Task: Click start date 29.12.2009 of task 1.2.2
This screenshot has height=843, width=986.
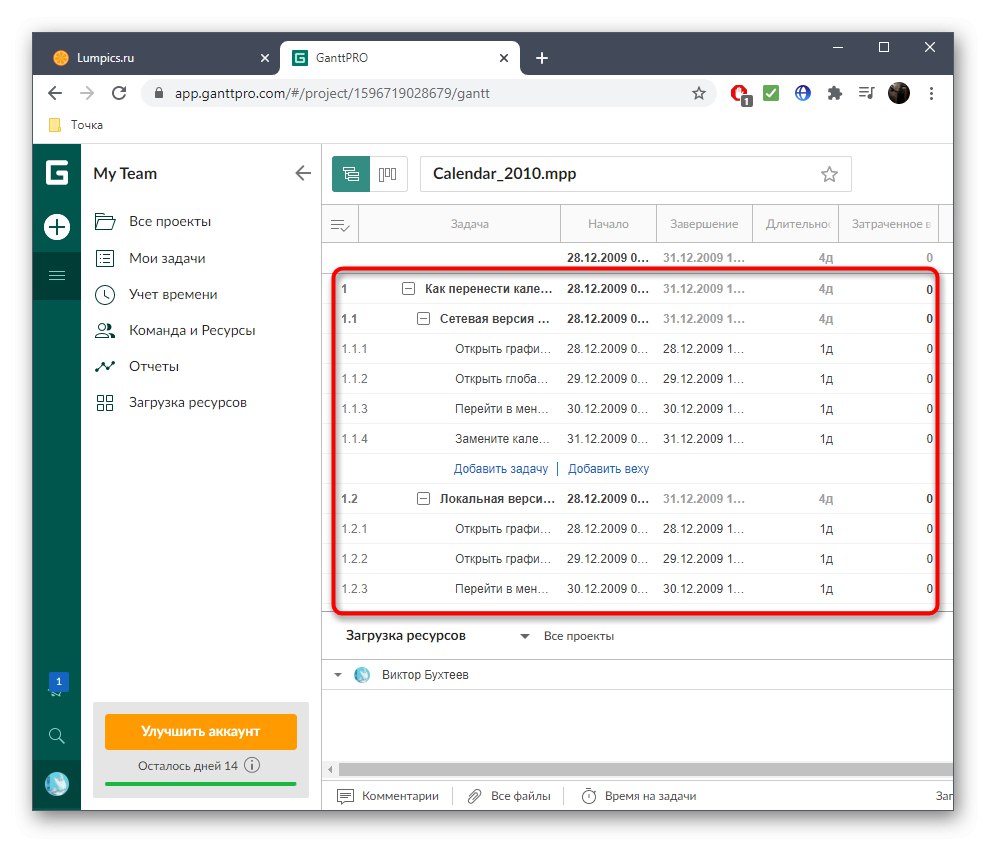Action: [x=607, y=559]
